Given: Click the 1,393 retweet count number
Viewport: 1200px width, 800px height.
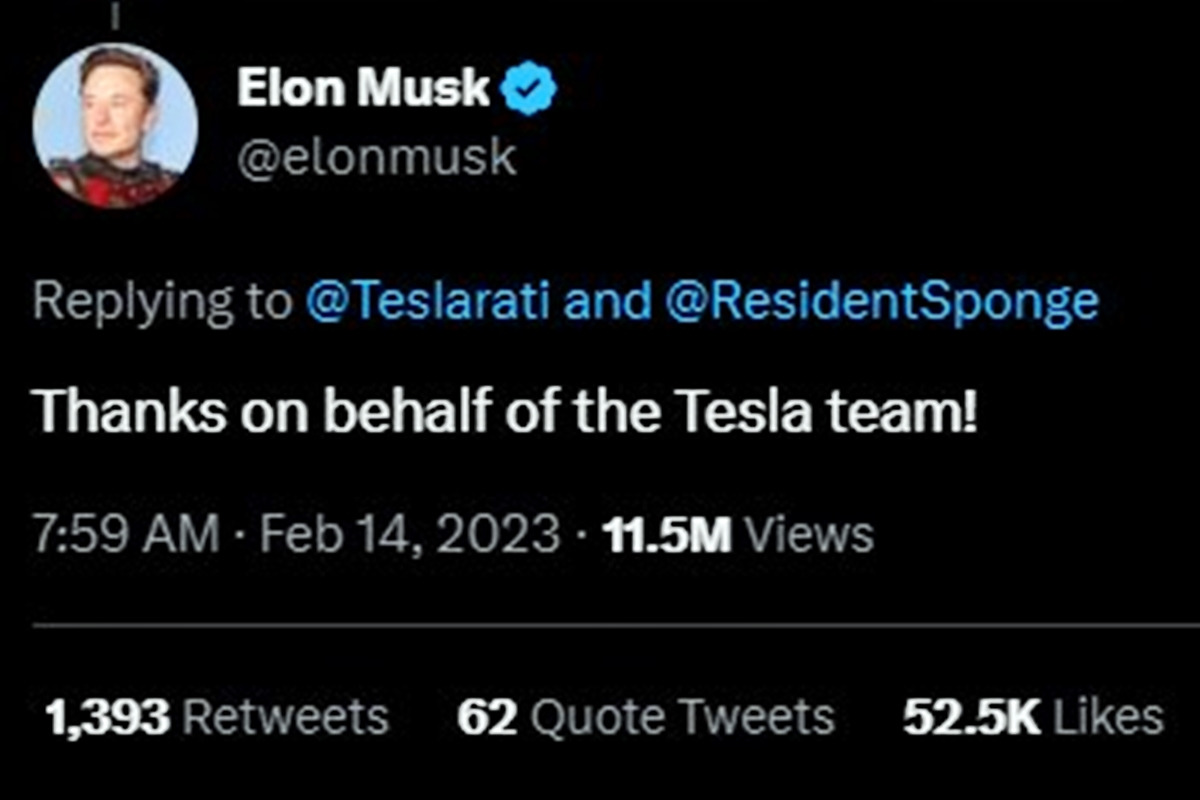Looking at the screenshot, I should (x=108, y=717).
